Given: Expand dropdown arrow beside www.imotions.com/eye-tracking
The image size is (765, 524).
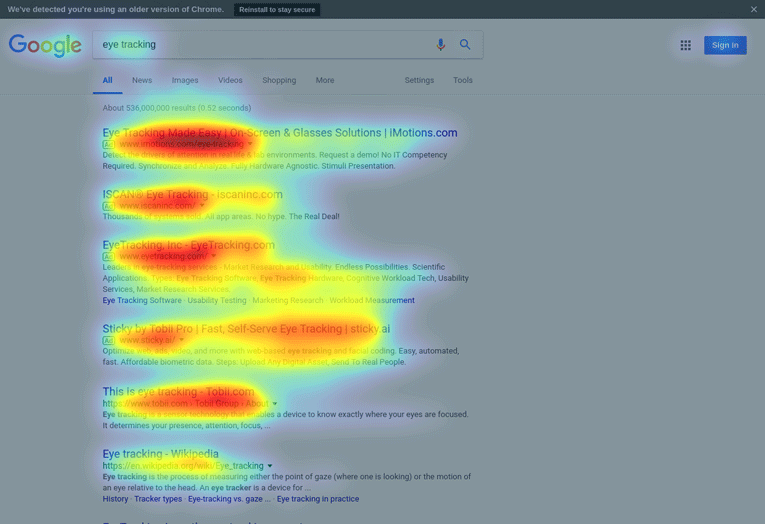Looking at the screenshot, I should coord(250,144).
